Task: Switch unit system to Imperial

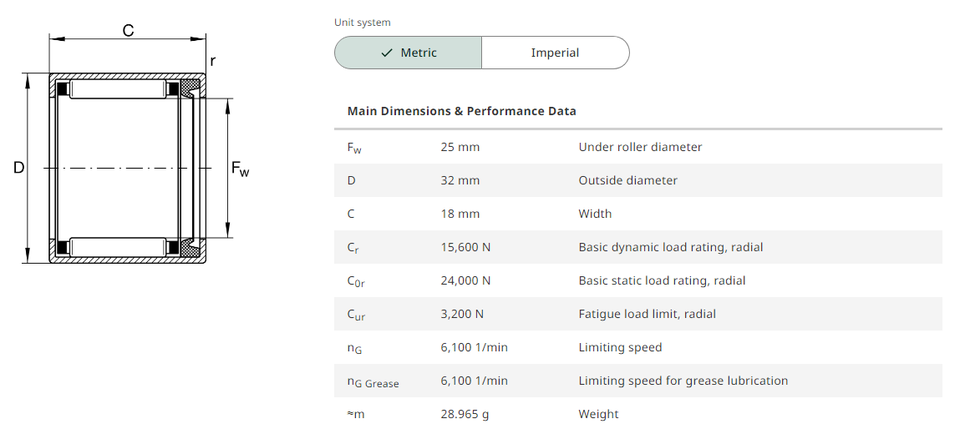Action: (555, 53)
